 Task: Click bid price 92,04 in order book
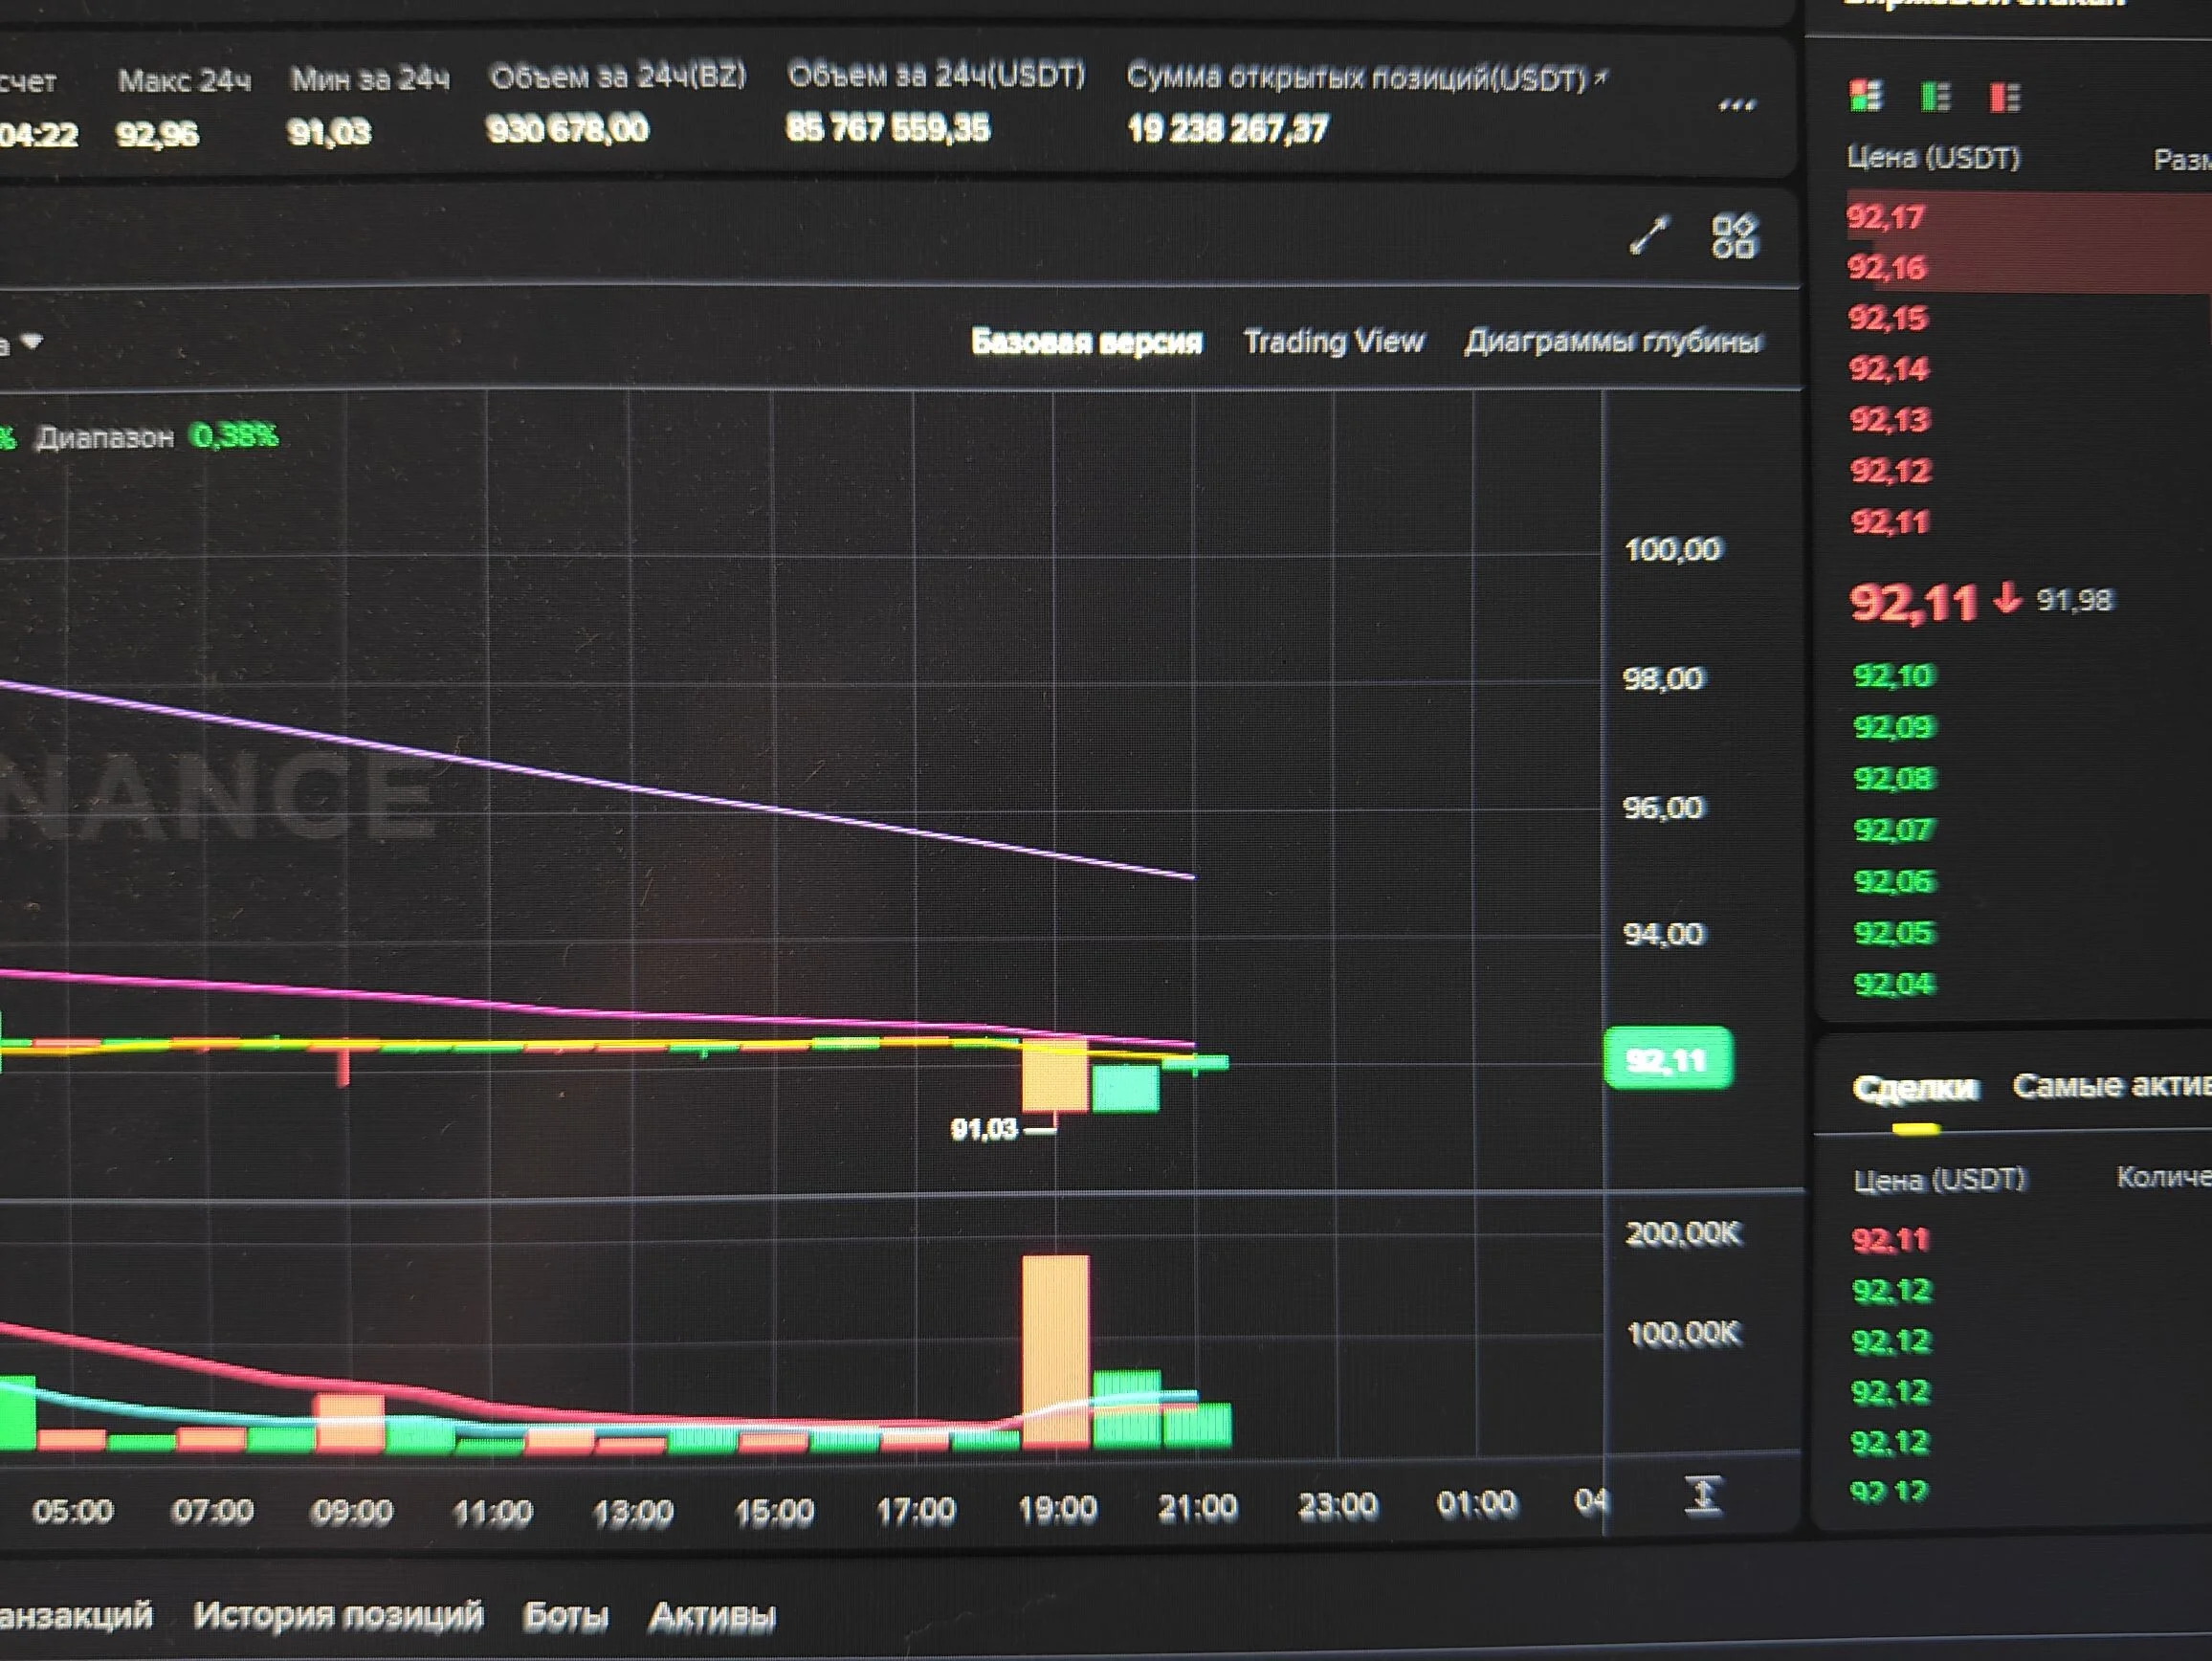[x=1894, y=984]
